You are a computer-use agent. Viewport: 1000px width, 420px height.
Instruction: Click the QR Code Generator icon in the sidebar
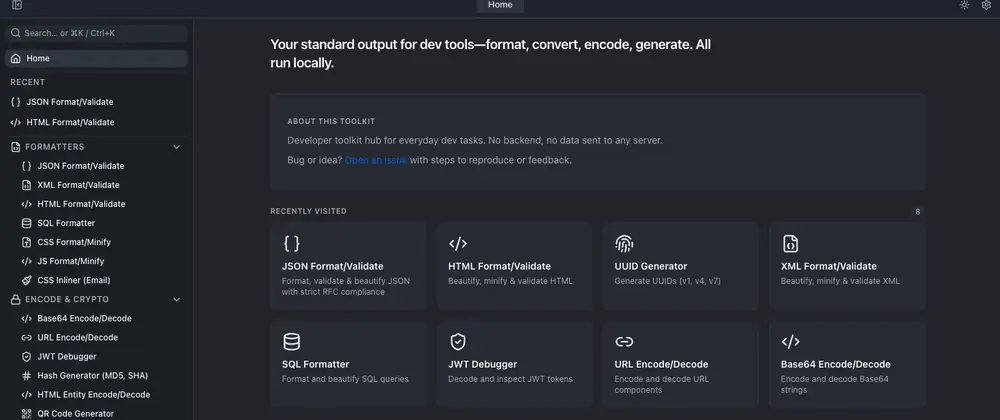26,414
